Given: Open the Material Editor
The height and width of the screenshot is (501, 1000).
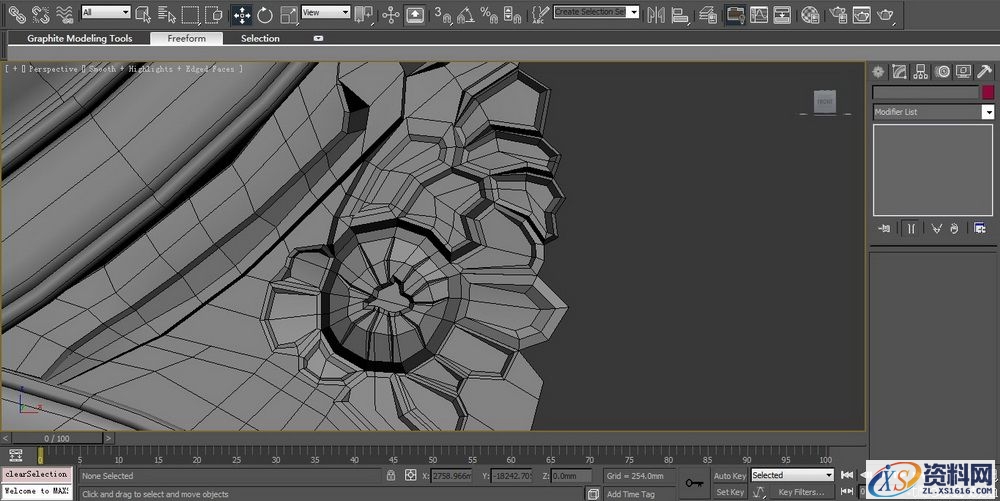Looking at the screenshot, I should [810, 14].
